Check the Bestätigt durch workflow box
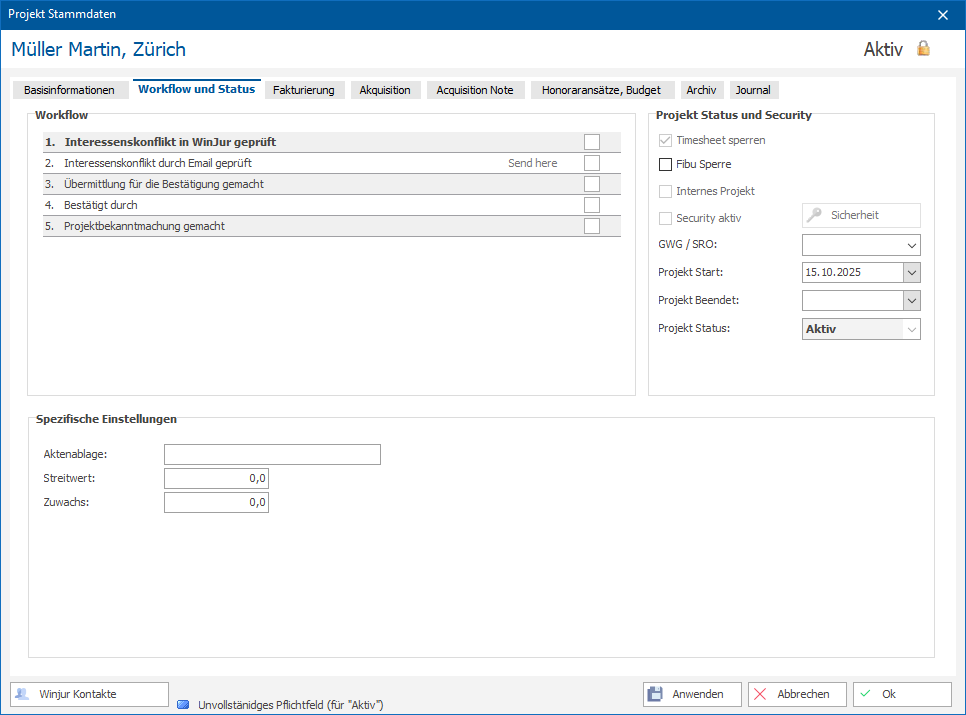The image size is (966, 715). pos(592,205)
